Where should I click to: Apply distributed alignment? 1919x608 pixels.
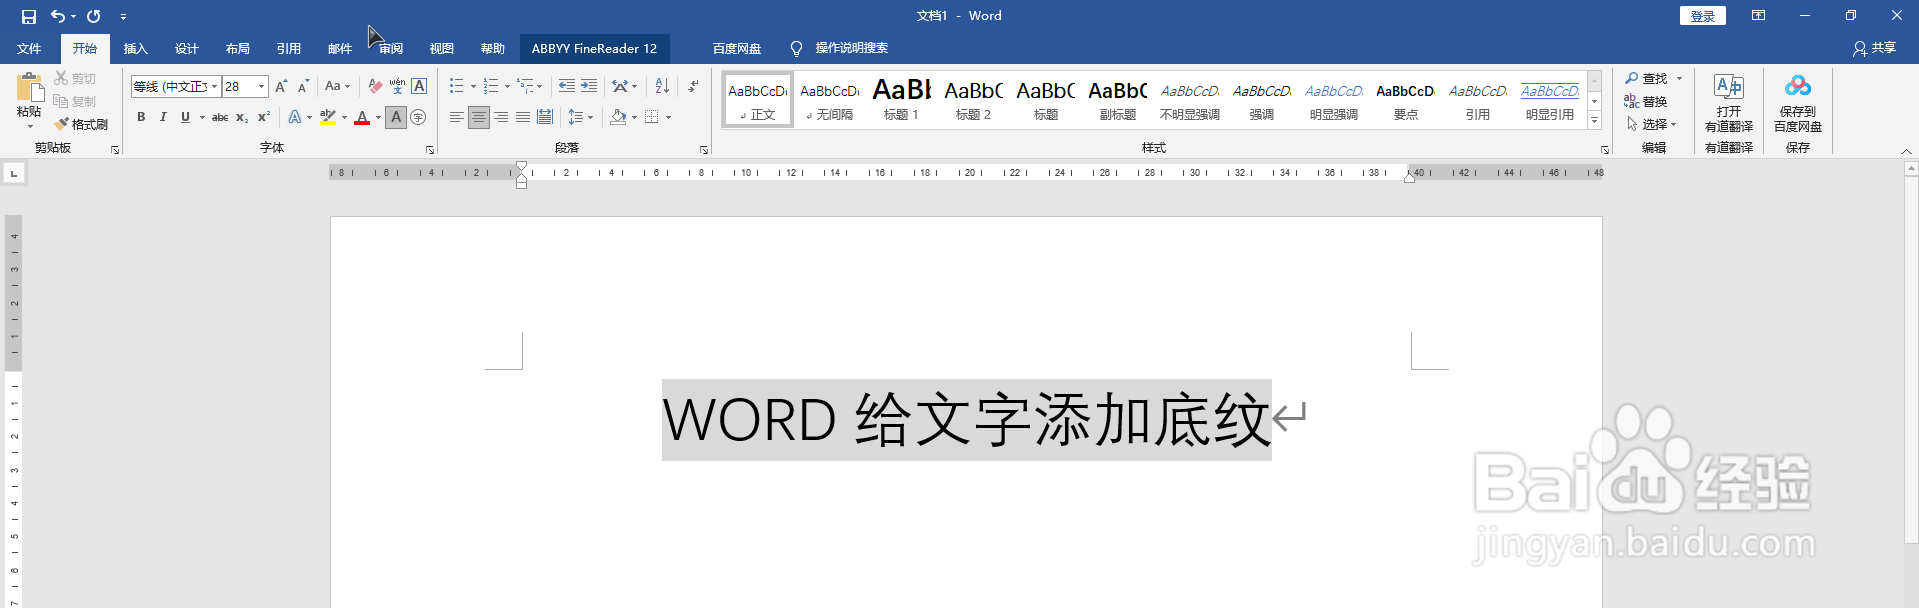[x=545, y=117]
